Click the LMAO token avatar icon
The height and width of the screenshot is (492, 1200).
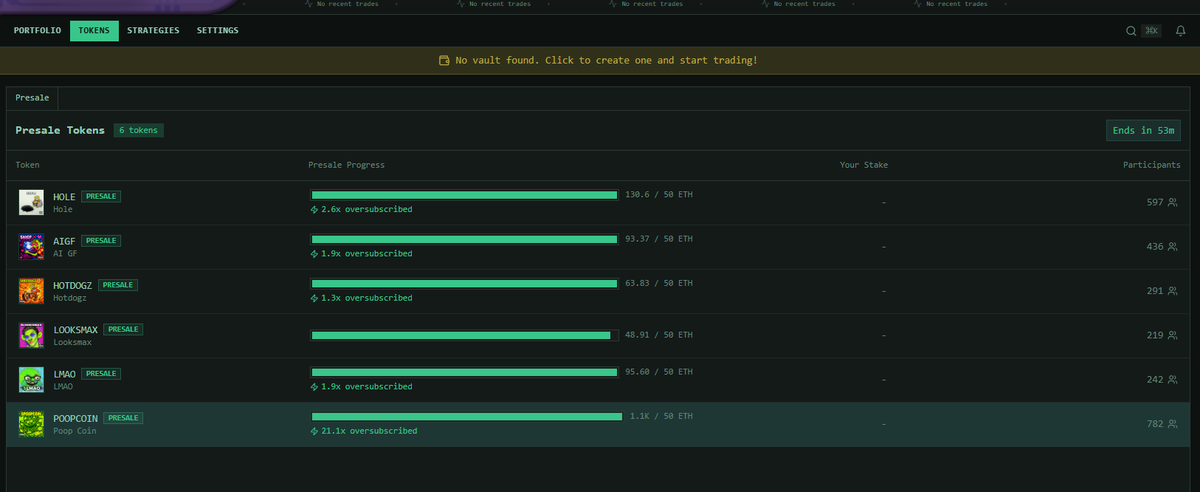click(31, 379)
